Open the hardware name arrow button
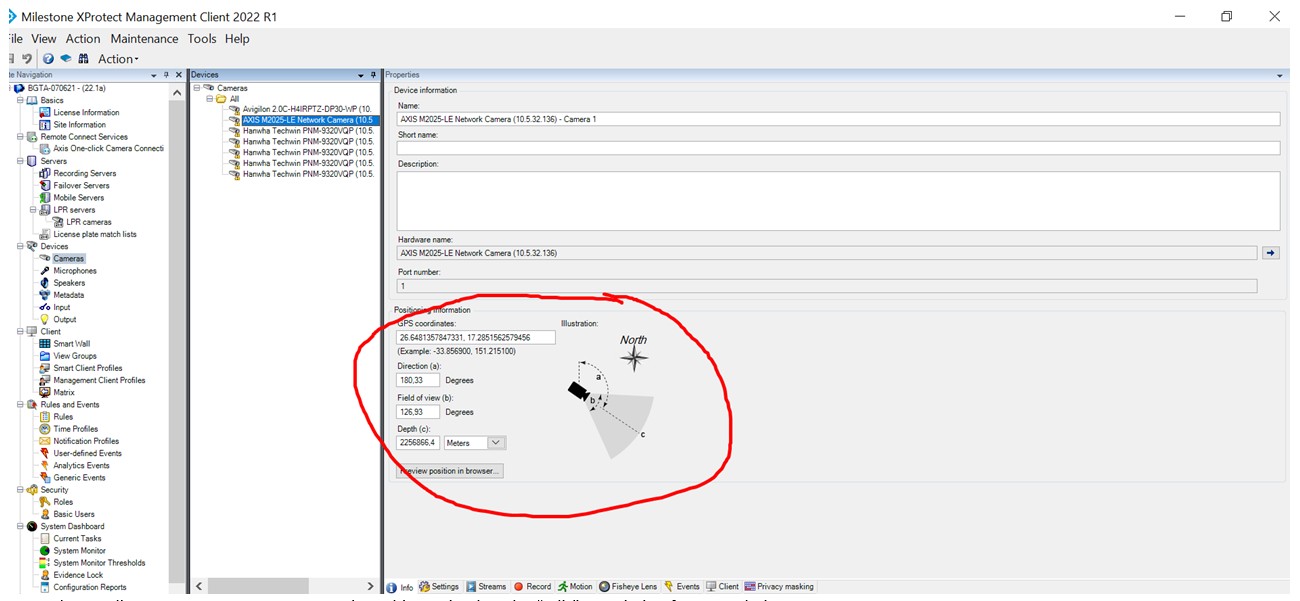The image size is (1300, 601). coord(1271,253)
